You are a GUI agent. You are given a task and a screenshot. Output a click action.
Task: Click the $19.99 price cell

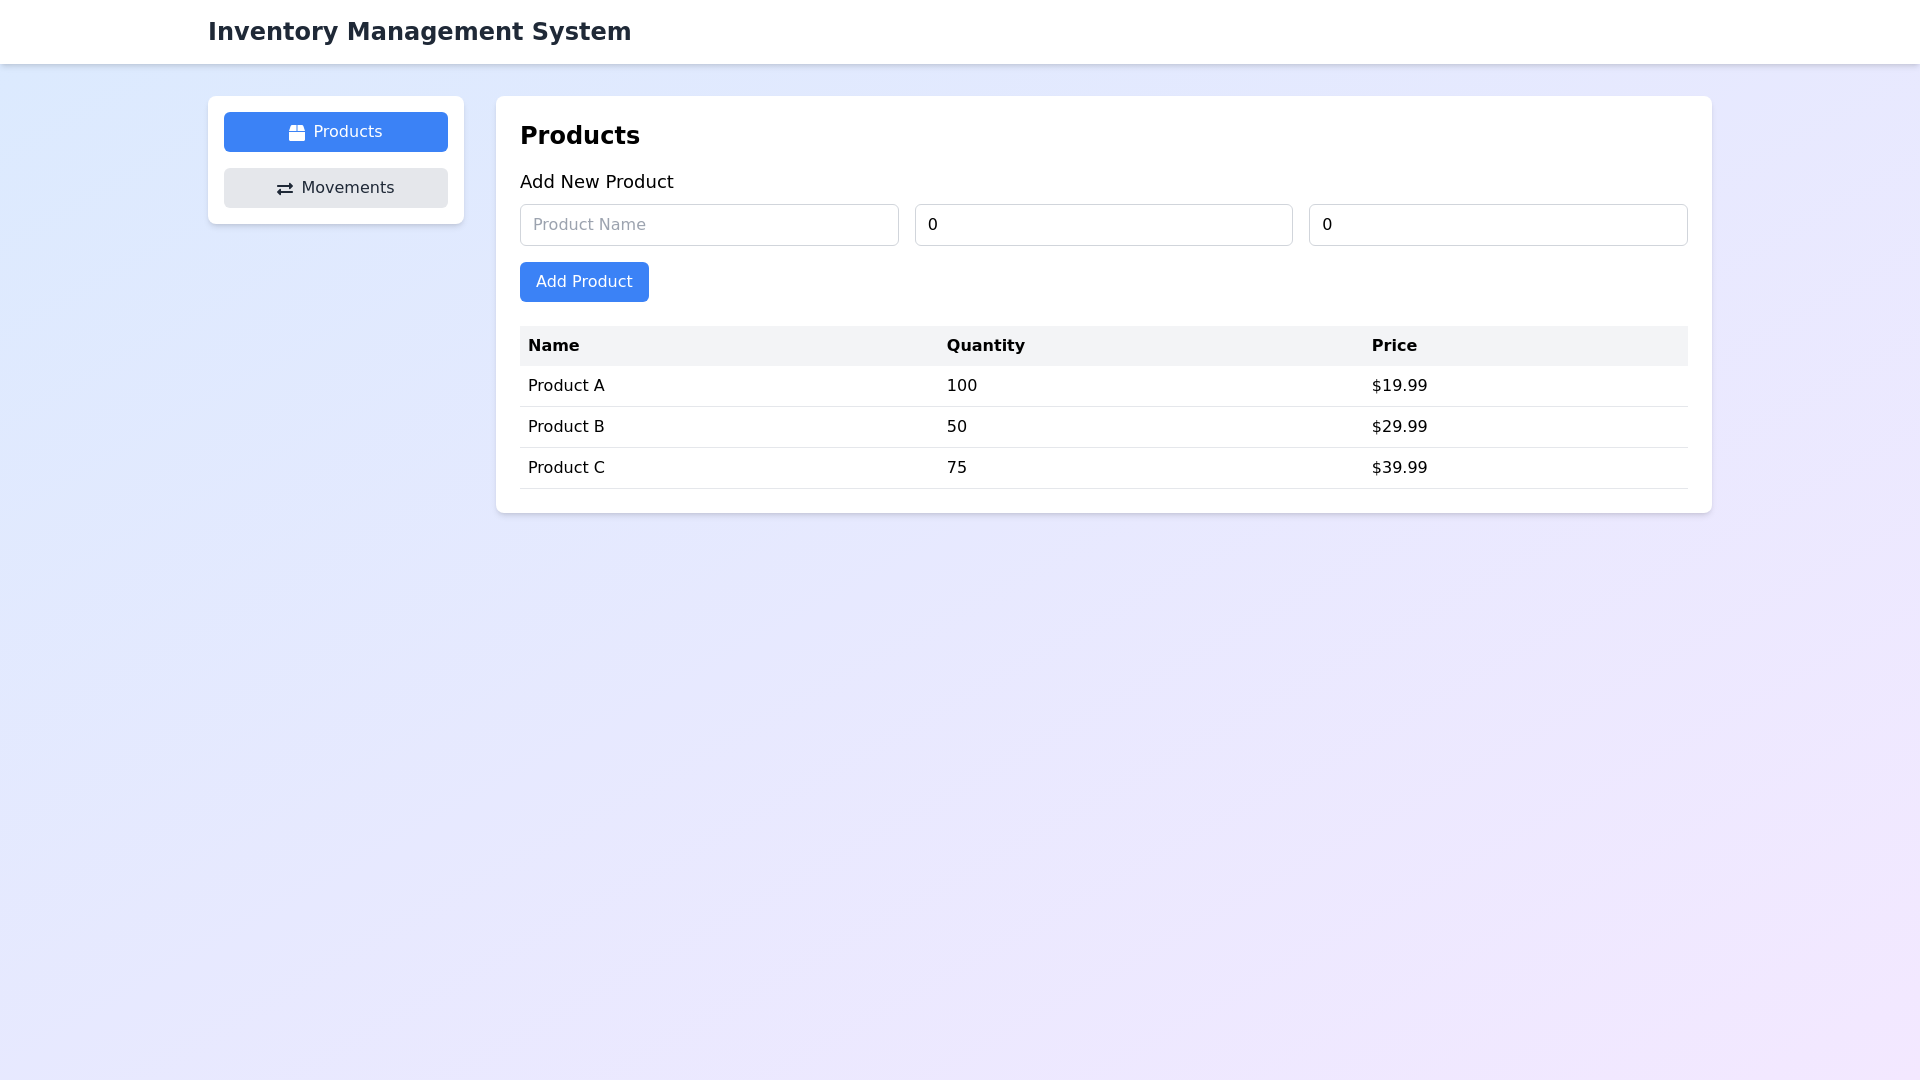tap(1399, 386)
